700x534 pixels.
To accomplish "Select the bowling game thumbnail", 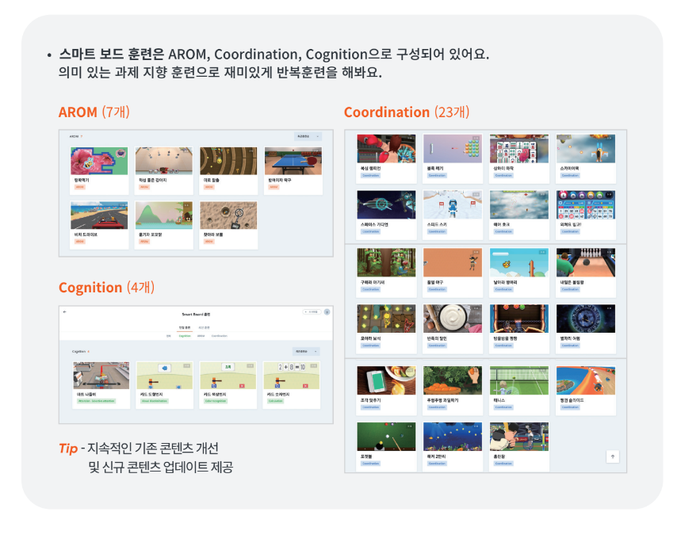I will [x=586, y=263].
